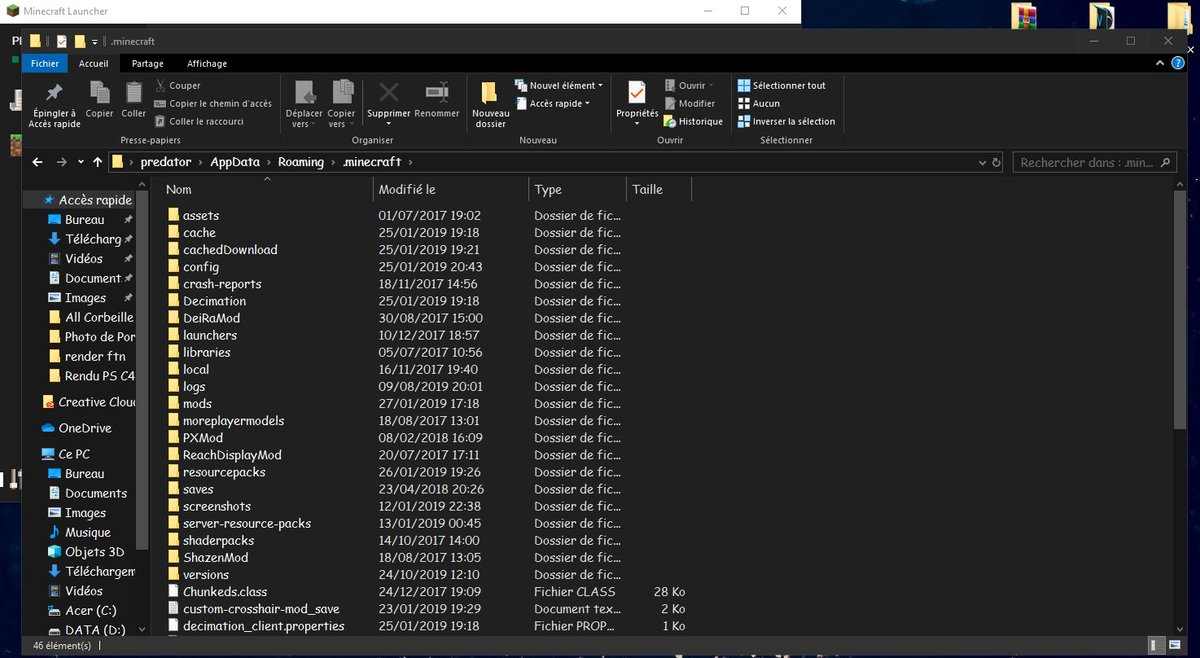Go forward with the right arrow
This screenshot has width=1200, height=658.
[x=62, y=162]
